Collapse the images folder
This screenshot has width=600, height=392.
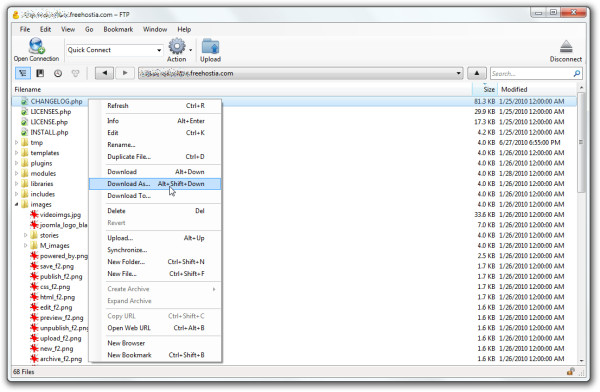click(16, 204)
